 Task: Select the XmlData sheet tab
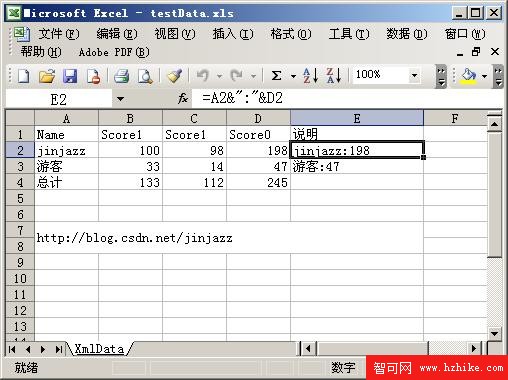tap(99, 349)
